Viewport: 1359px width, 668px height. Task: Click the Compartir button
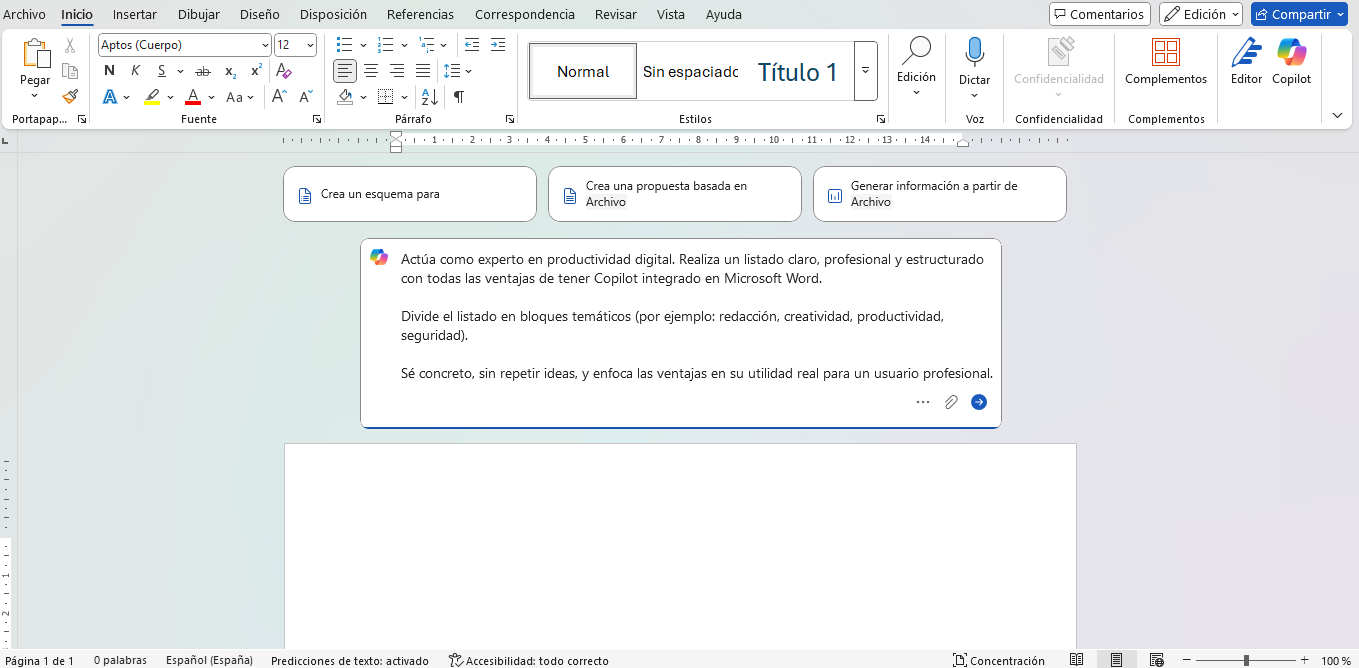(x=1299, y=14)
